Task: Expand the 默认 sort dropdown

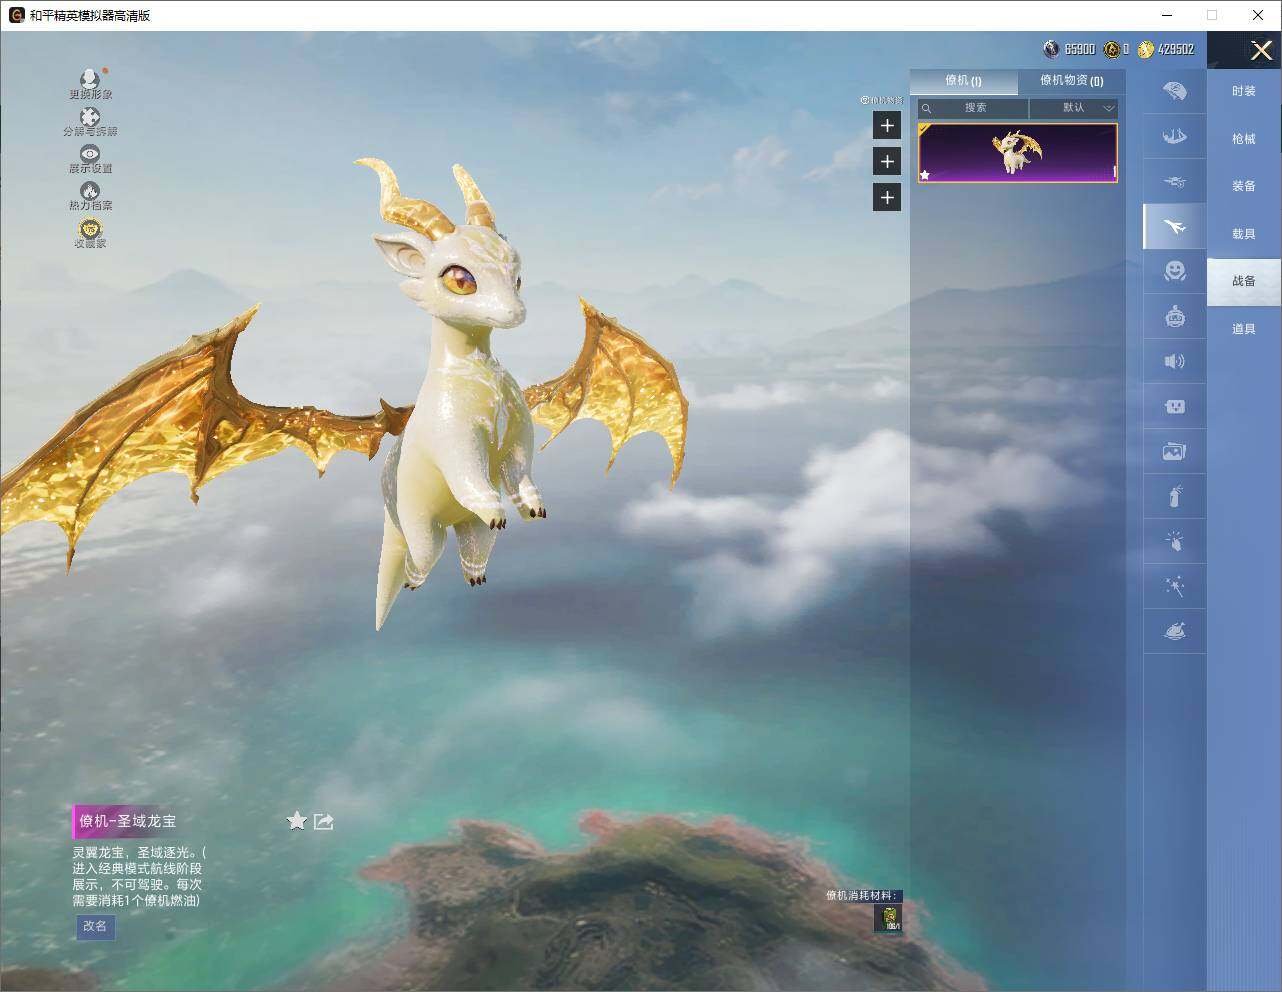Action: (x=1074, y=108)
